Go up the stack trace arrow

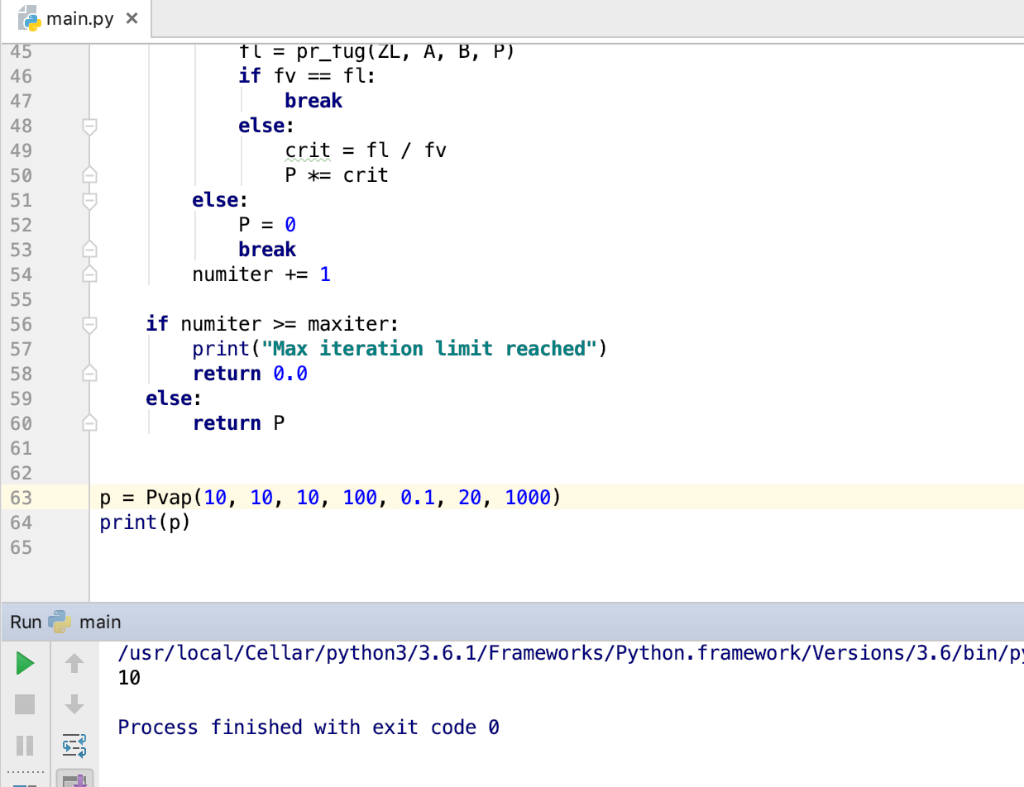tap(74, 664)
